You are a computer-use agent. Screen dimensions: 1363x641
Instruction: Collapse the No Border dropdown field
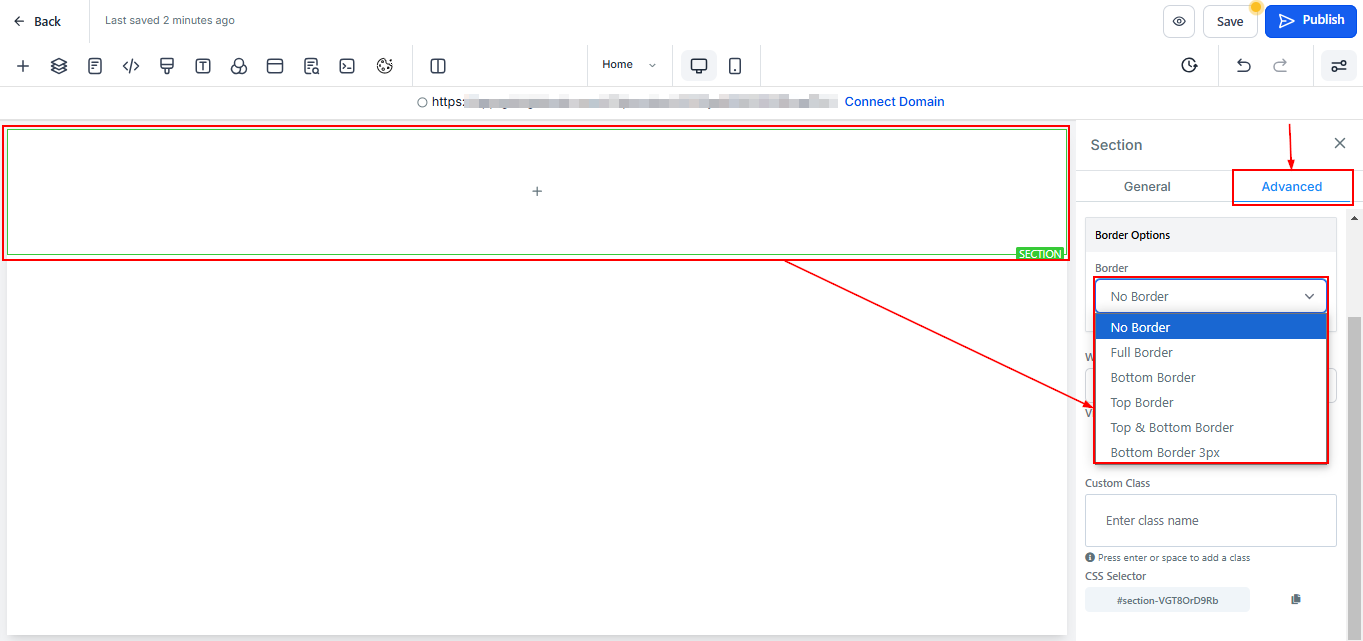tap(1210, 296)
